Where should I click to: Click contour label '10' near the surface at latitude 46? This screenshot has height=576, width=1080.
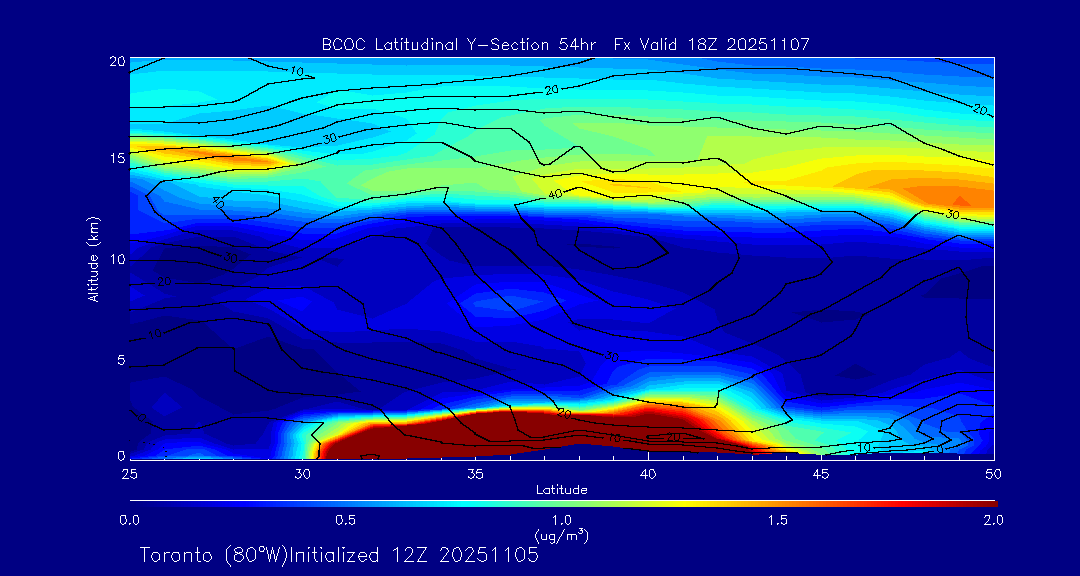863,448
